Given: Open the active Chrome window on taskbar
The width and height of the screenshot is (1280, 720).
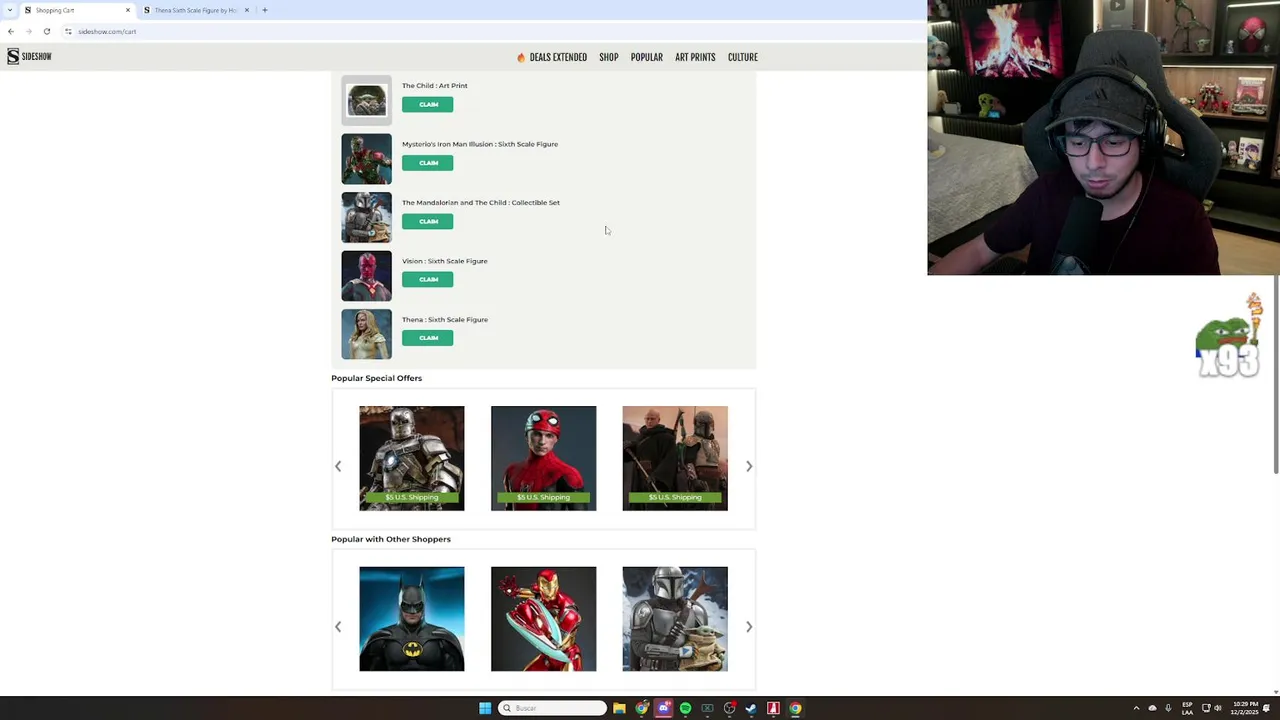Looking at the screenshot, I should tap(795, 708).
